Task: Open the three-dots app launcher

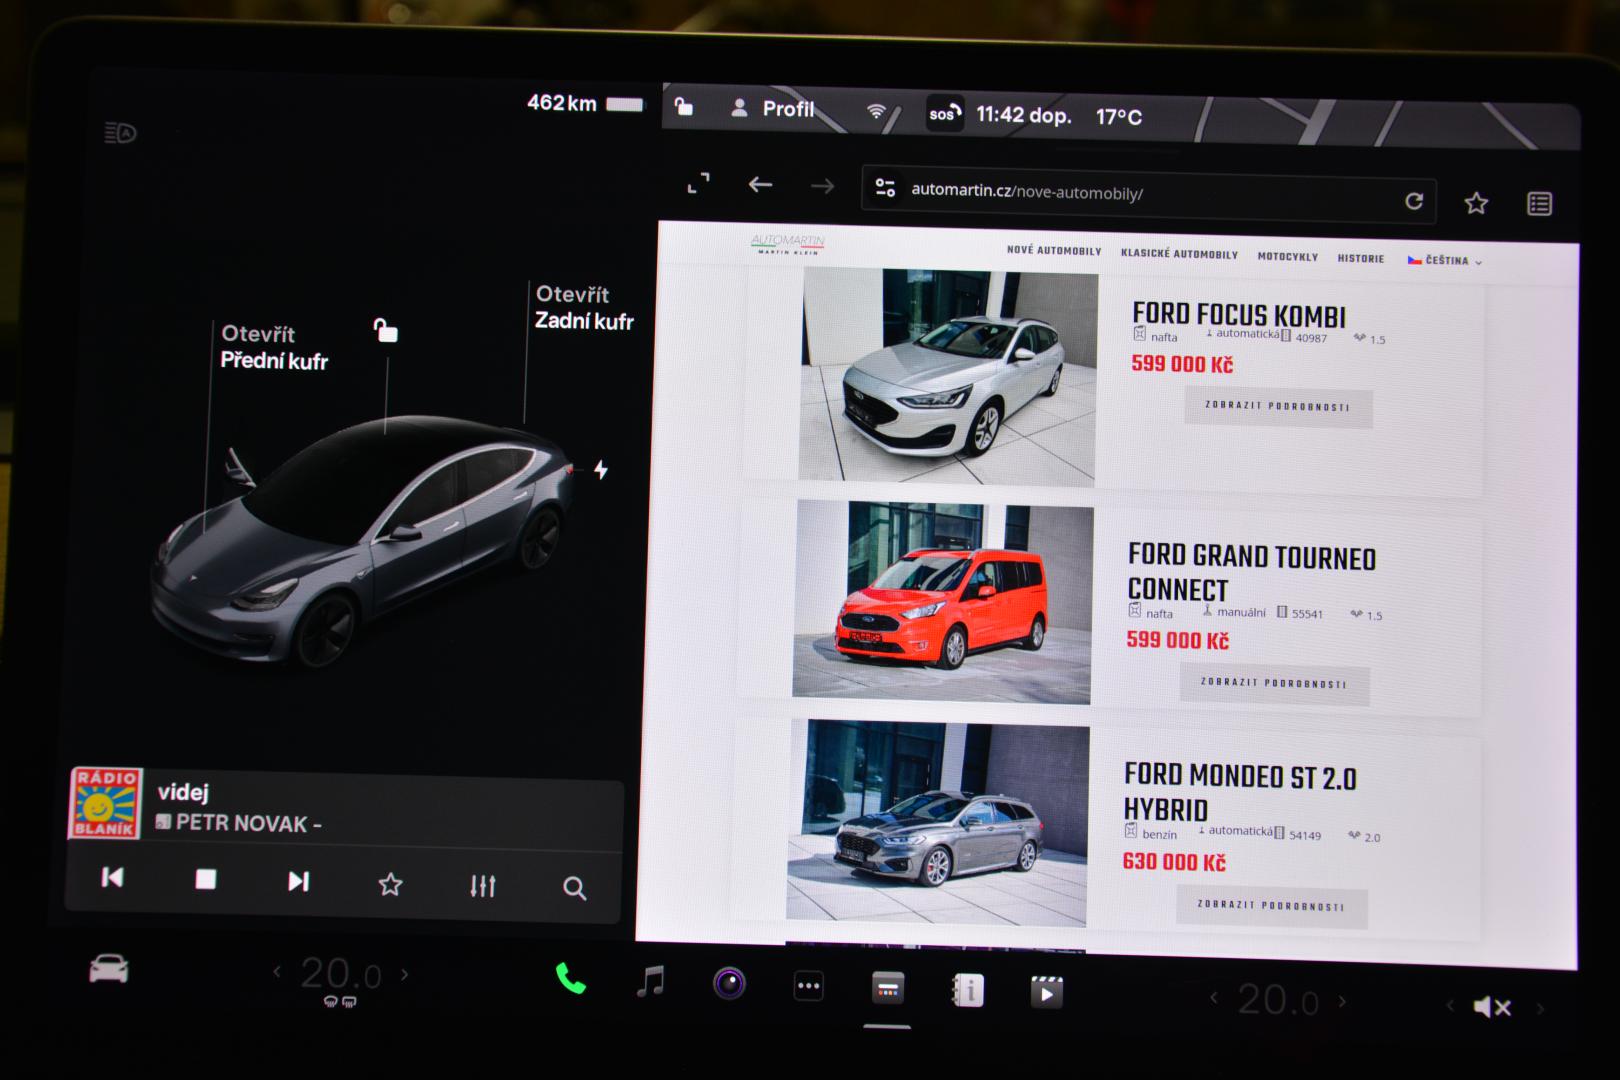Action: click(808, 986)
